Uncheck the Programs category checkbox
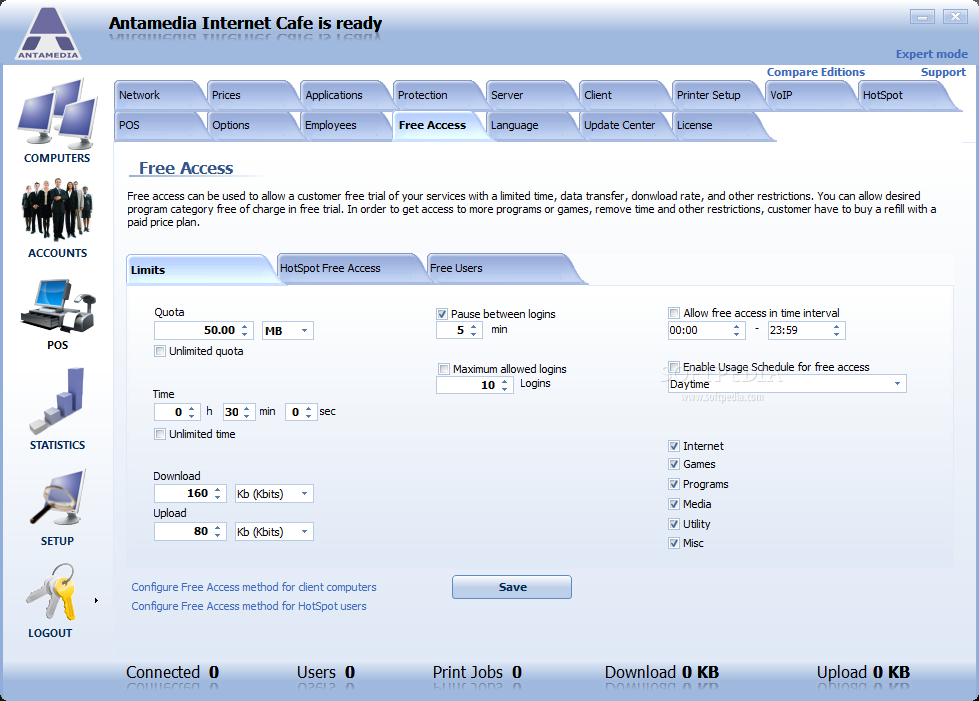The width and height of the screenshot is (979, 701). [674, 484]
